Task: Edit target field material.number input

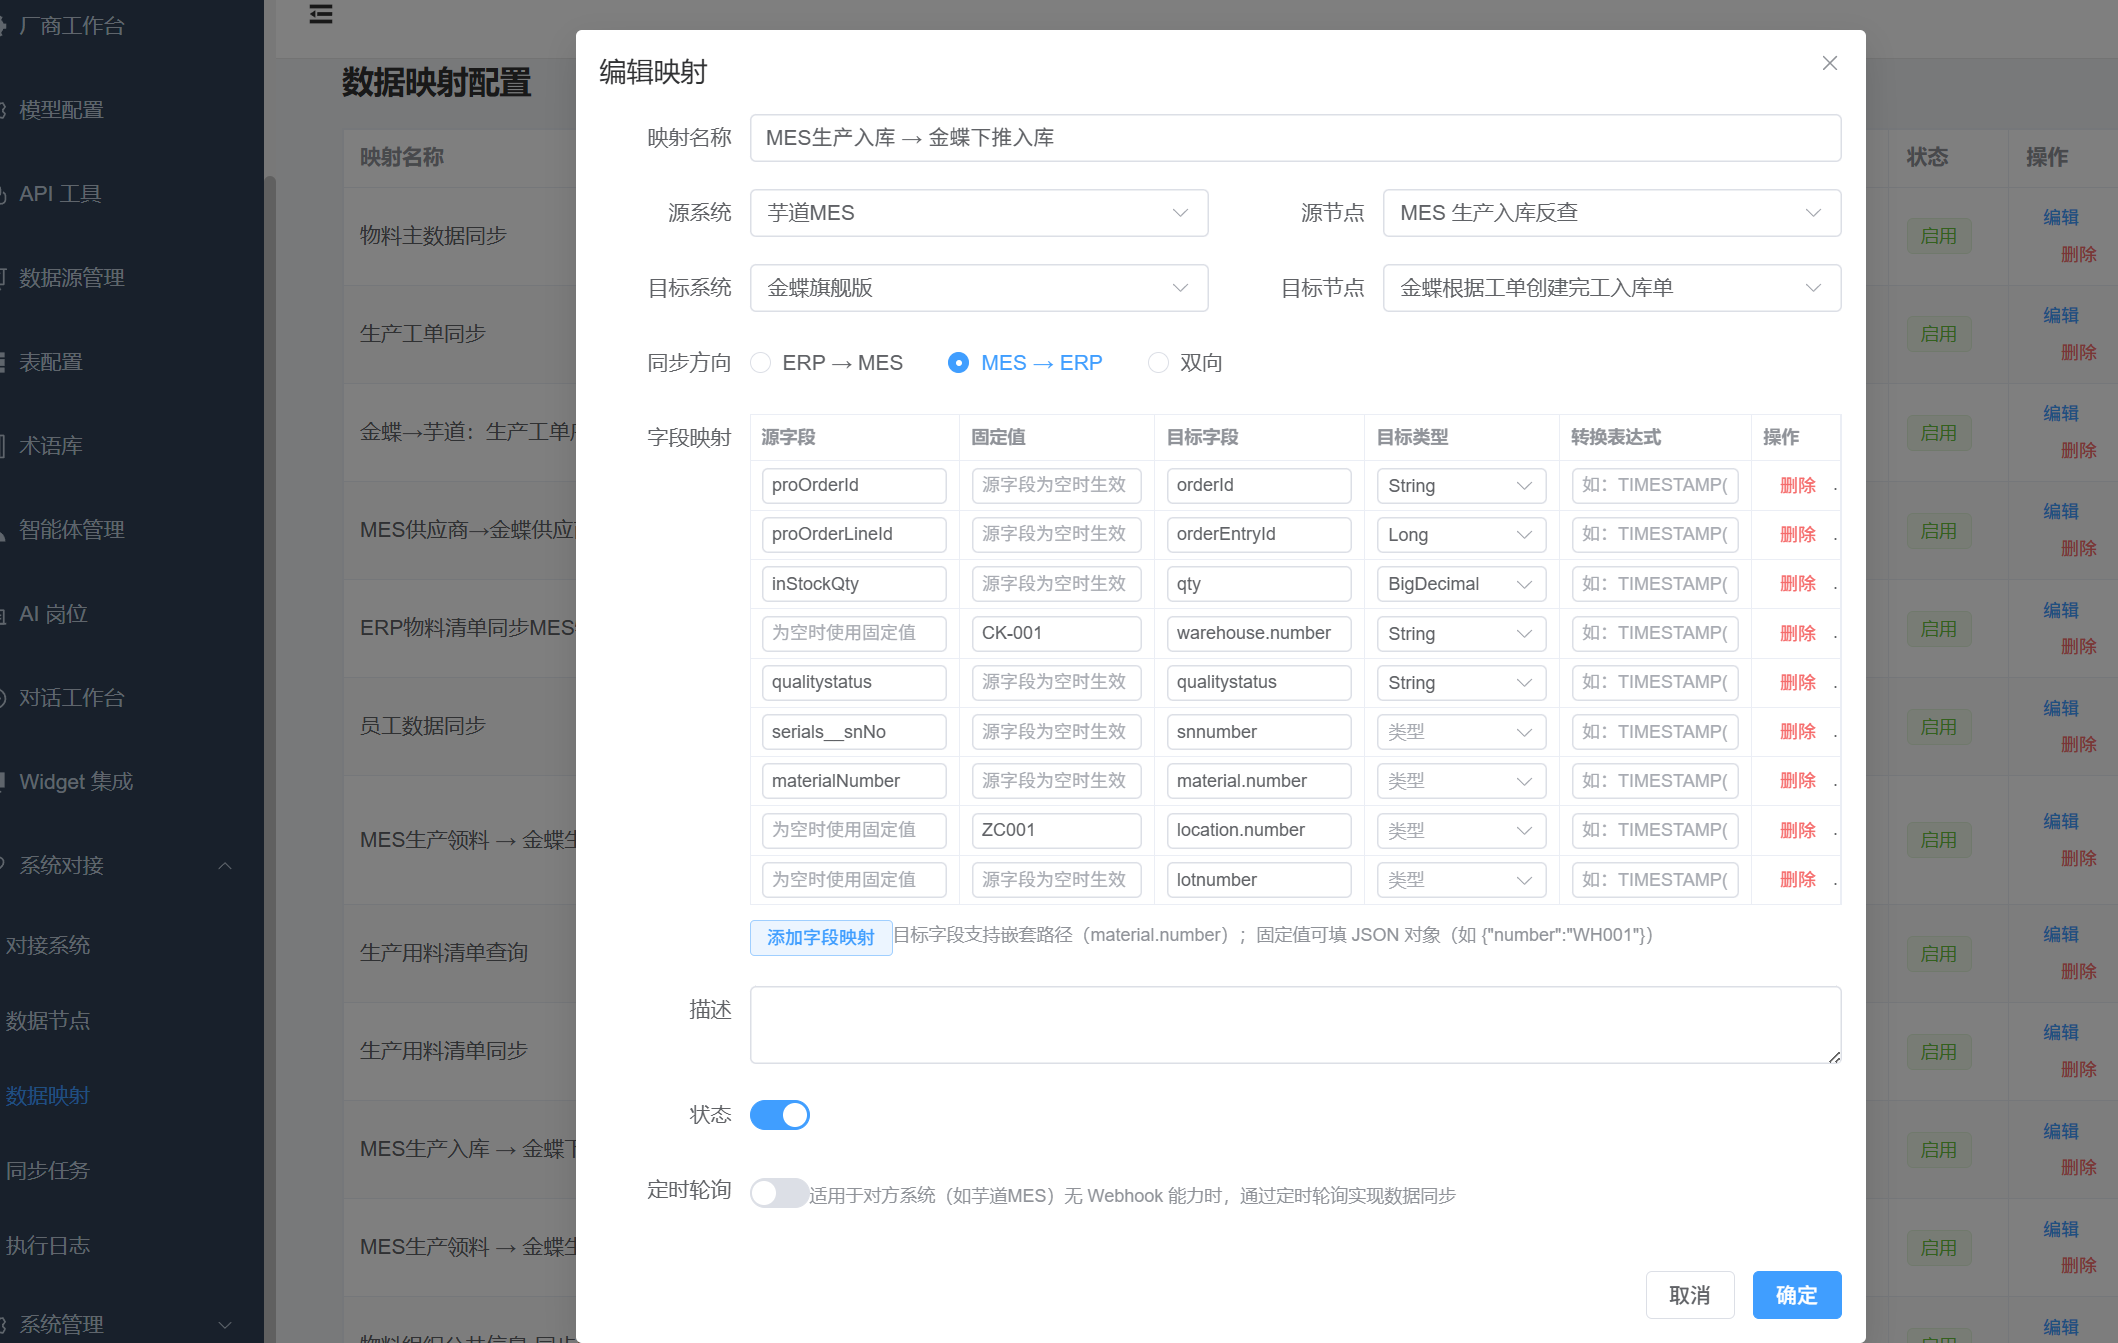Action: click(x=1259, y=781)
